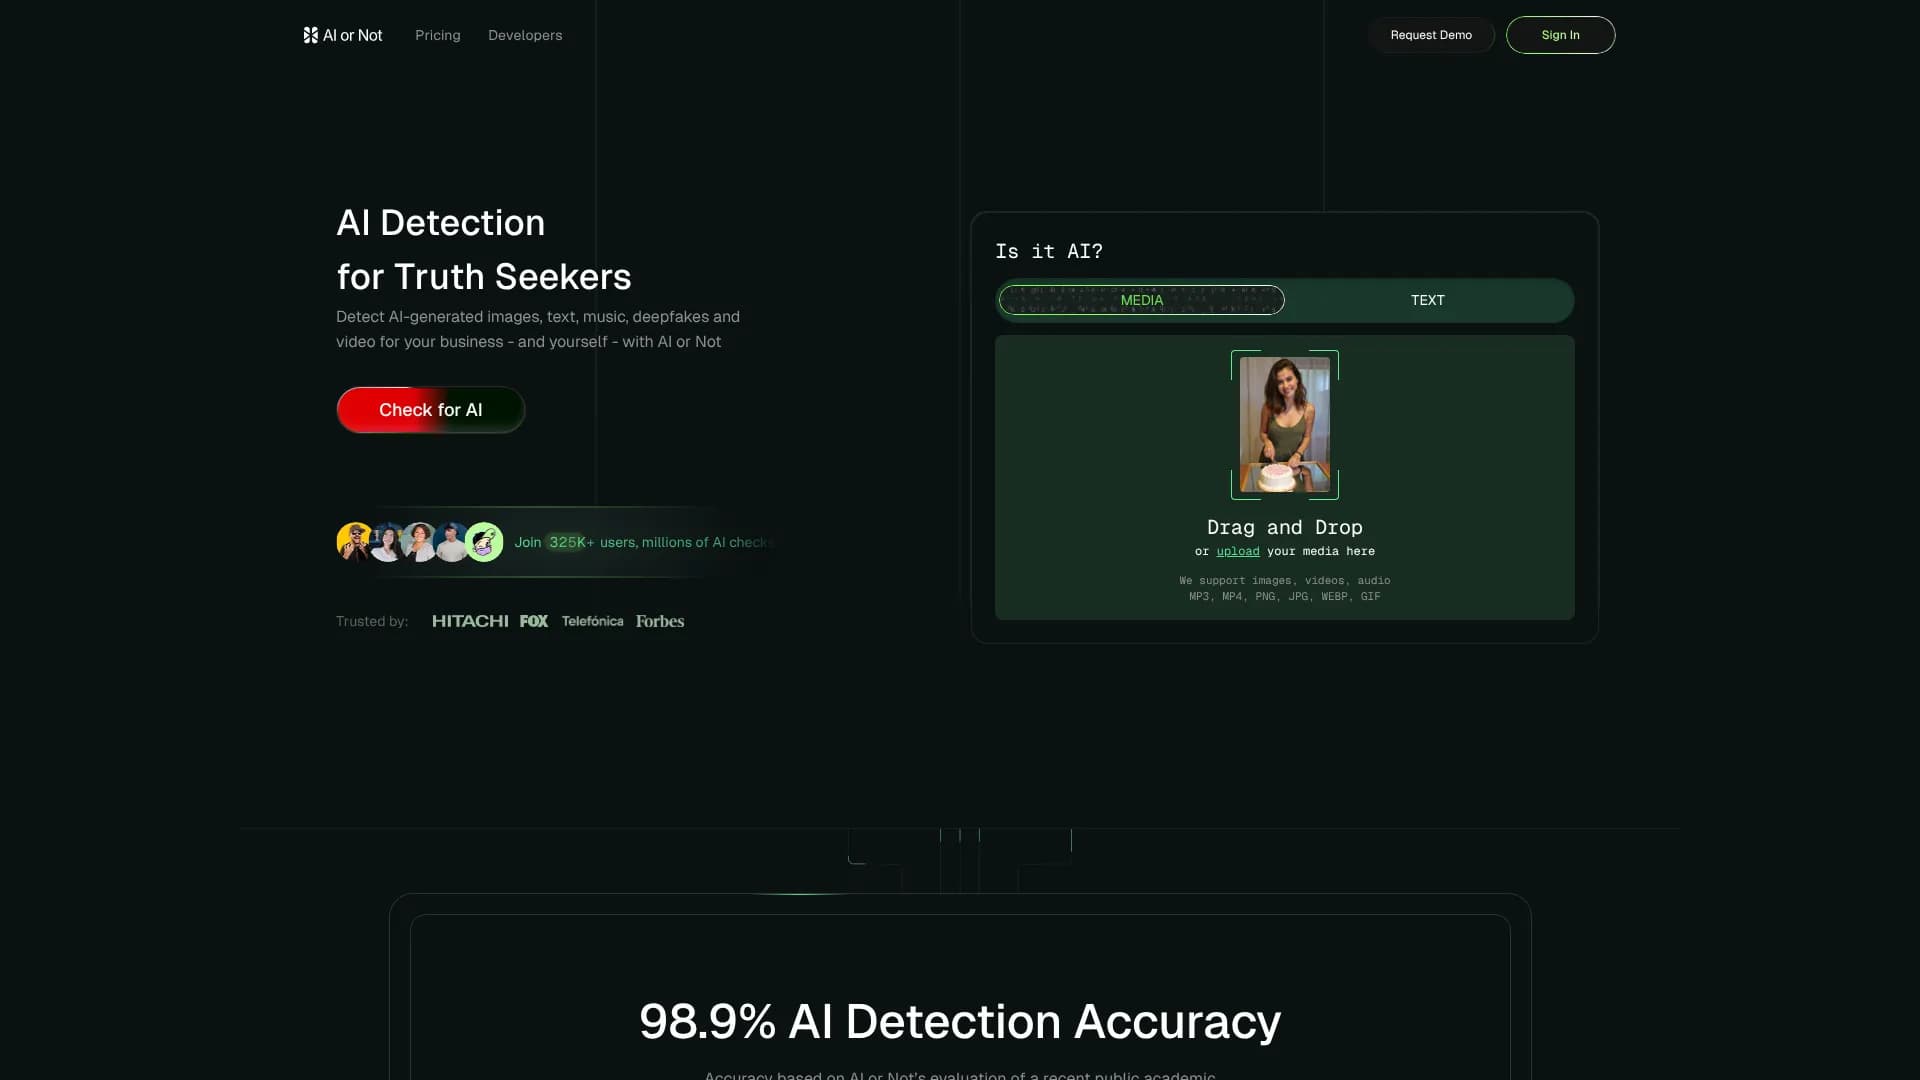This screenshot has width=1920, height=1080.
Task: Switch to TEXT detection mode
Action: pyautogui.click(x=1428, y=300)
